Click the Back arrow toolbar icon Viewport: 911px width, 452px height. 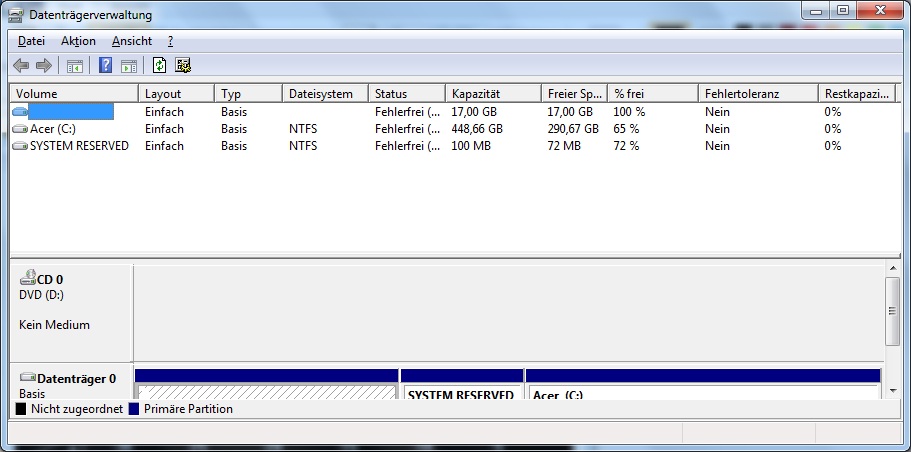(x=21, y=66)
